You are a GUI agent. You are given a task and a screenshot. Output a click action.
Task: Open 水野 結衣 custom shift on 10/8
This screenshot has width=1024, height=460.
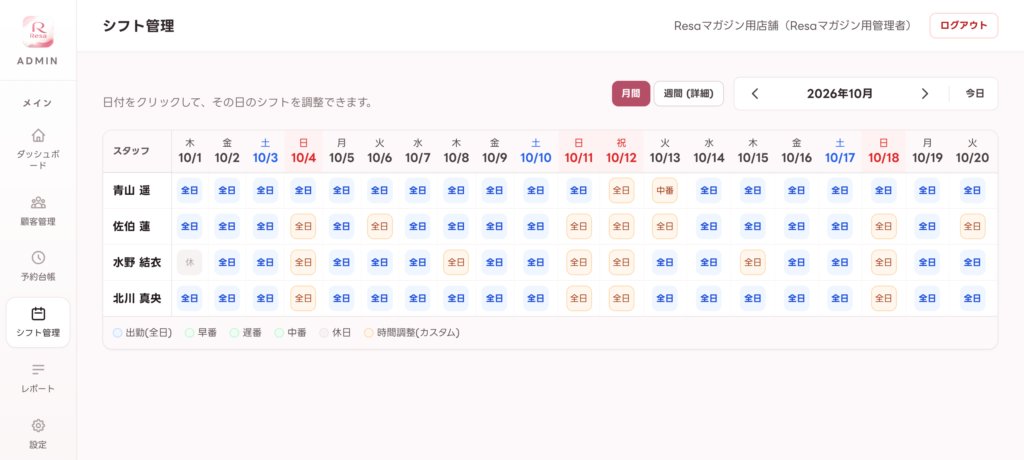click(x=456, y=262)
